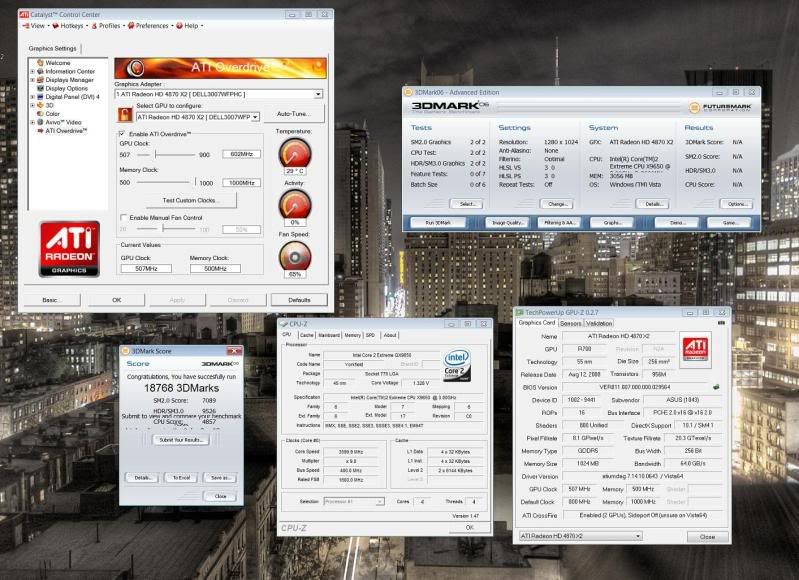Click the Activity gauge dial

pyautogui.click(x=295, y=204)
